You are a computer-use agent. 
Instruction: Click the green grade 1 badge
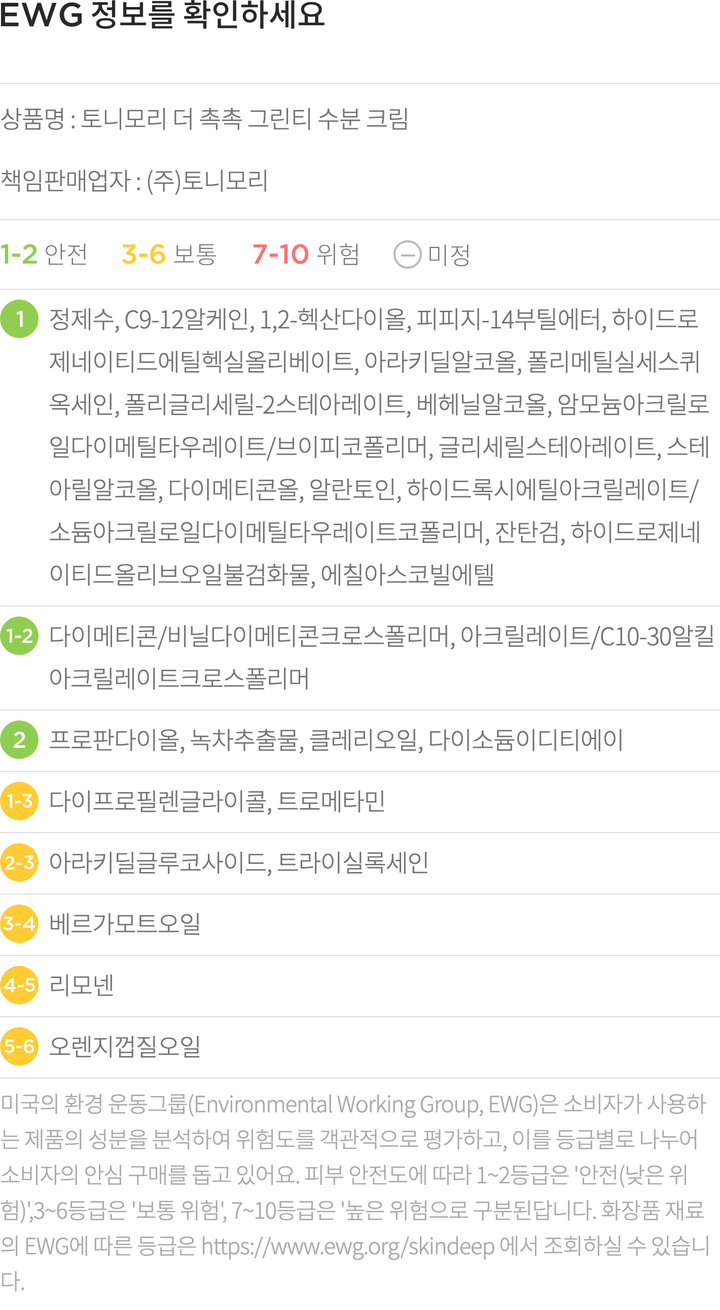[x=20, y=320]
